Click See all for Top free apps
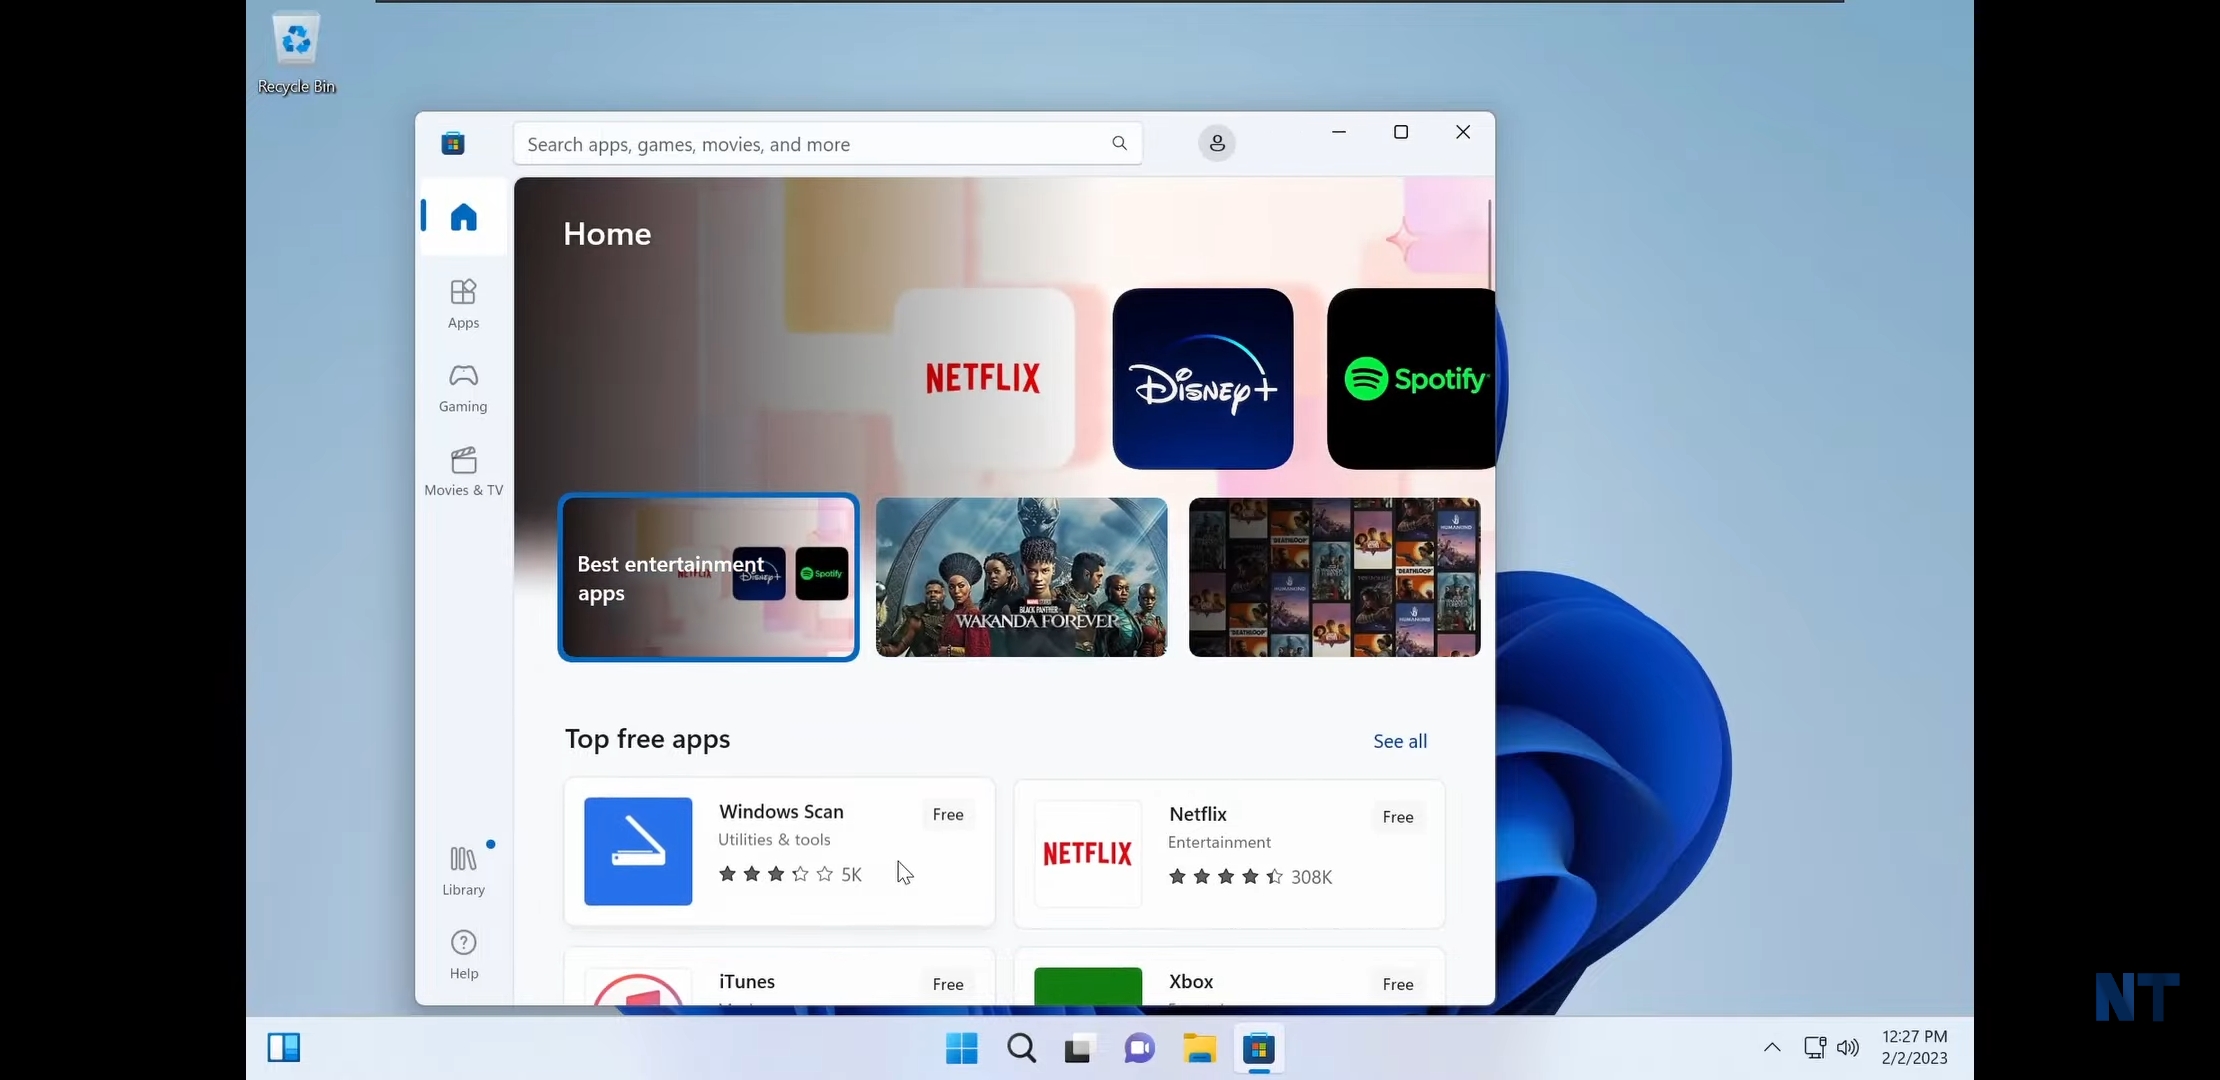 coord(1399,741)
